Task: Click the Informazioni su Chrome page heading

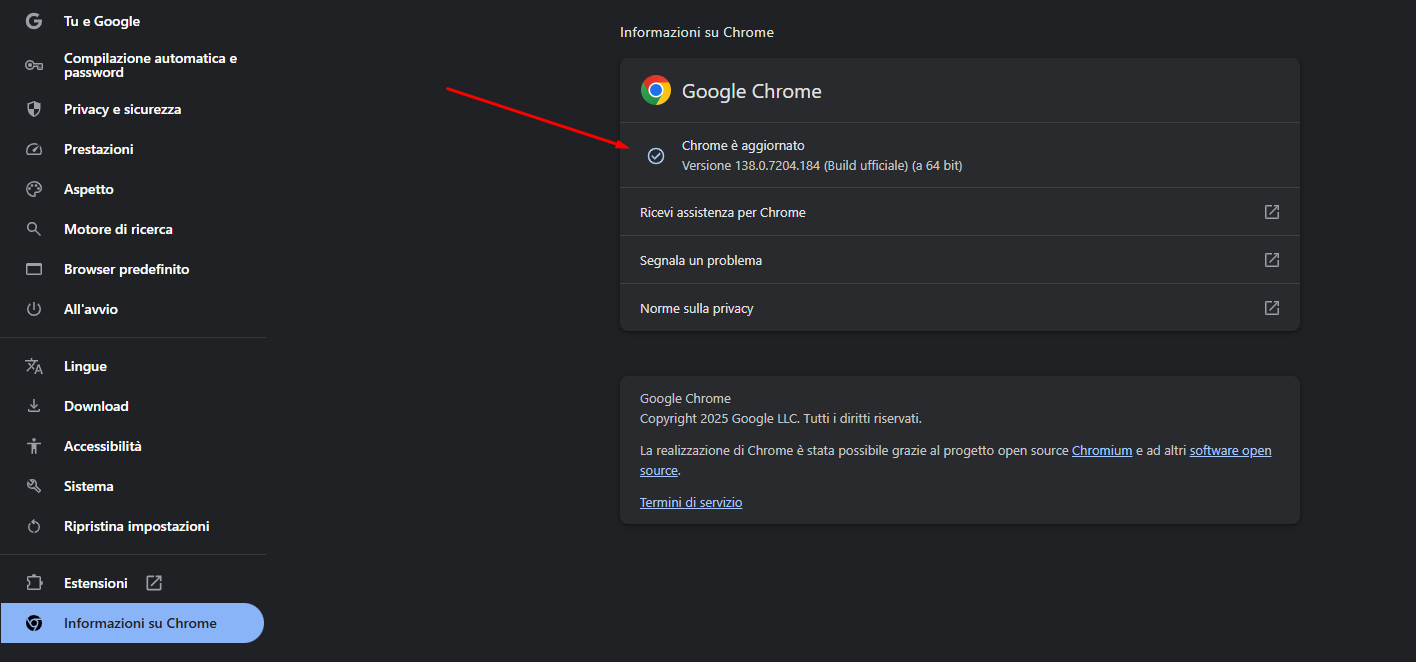Action: (x=697, y=32)
